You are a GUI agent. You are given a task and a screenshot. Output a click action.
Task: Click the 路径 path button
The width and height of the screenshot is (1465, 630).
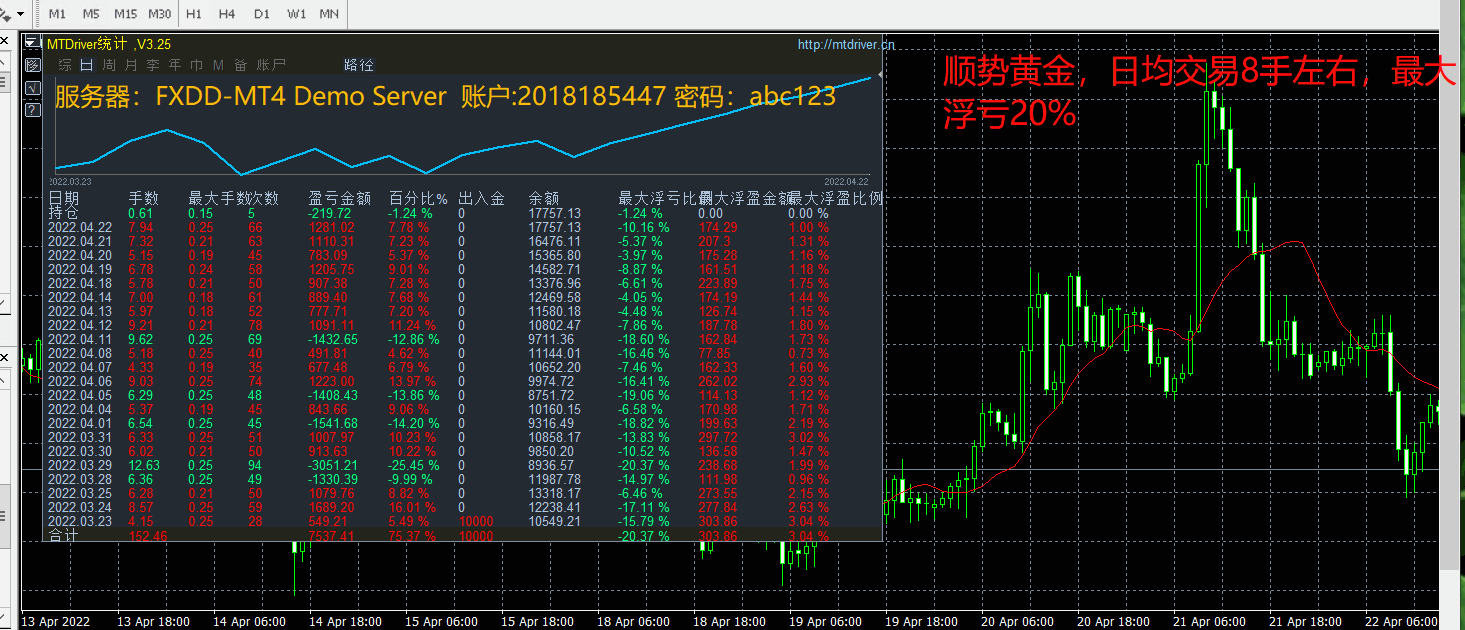point(359,65)
